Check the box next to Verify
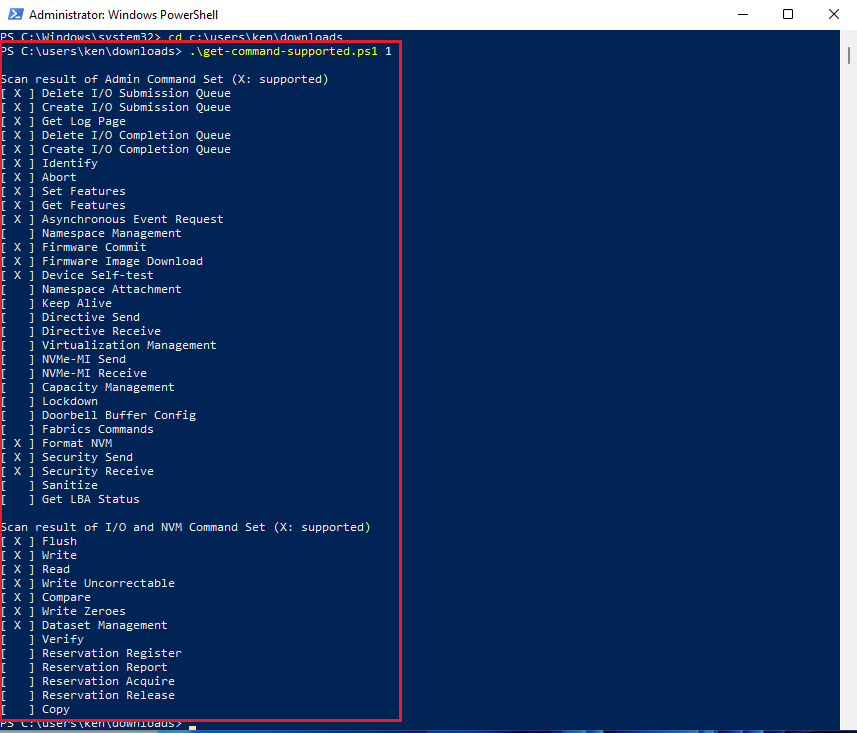This screenshot has height=733, width=857. (x=16, y=638)
